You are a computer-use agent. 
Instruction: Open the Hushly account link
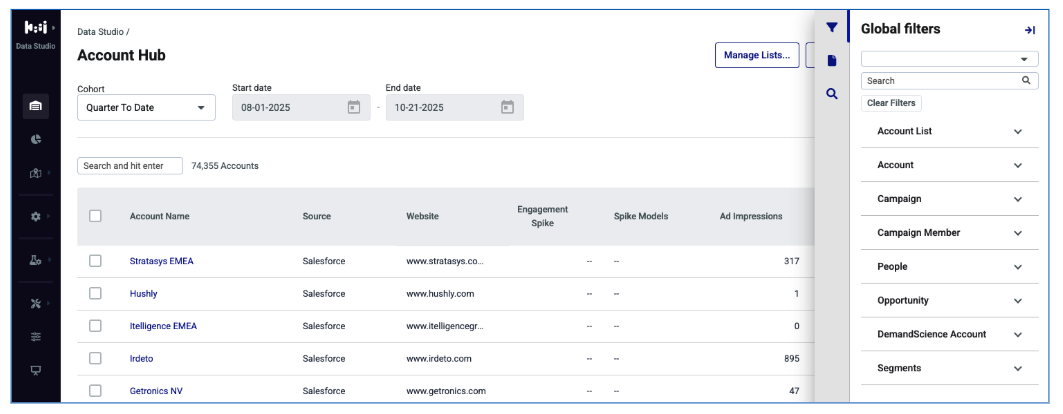point(144,294)
